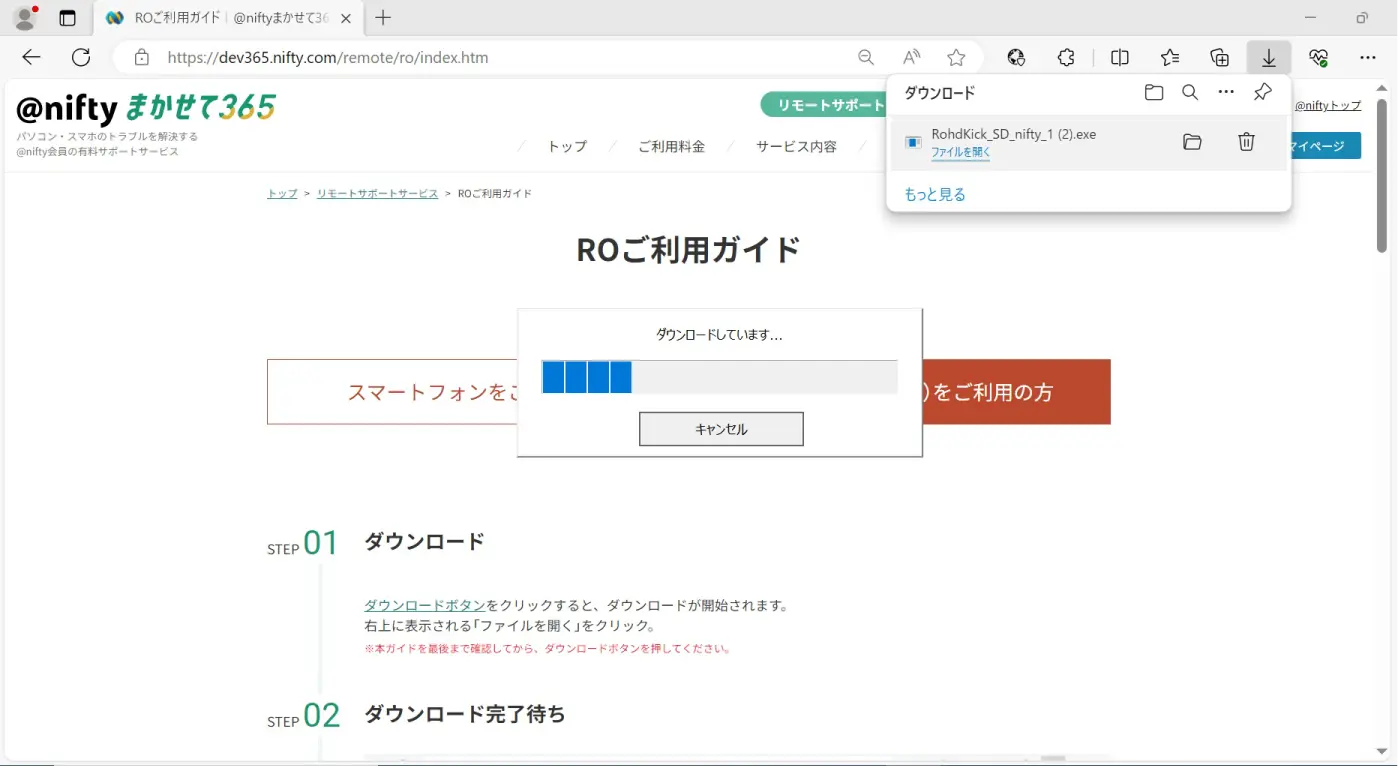View site information lock icon
Screen dimensions: 1398x766
[142, 57]
